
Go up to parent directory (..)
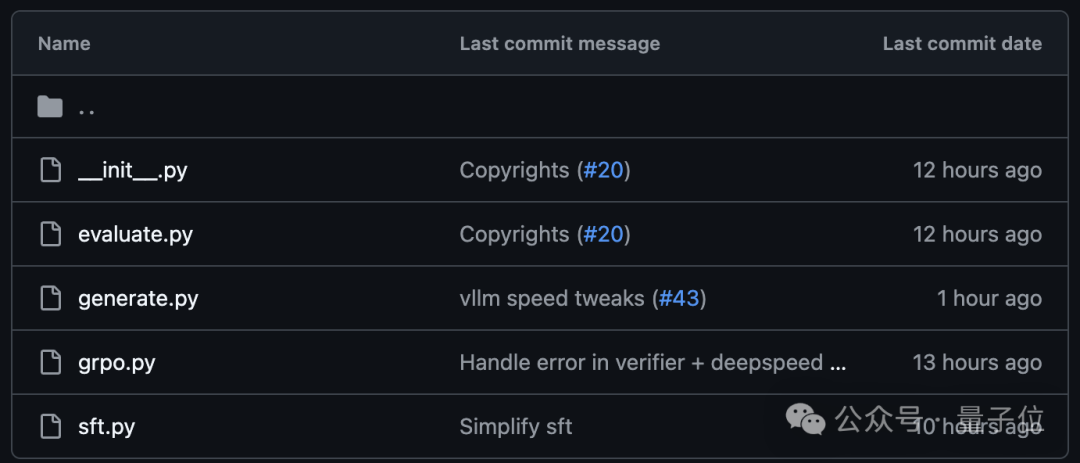87,108
